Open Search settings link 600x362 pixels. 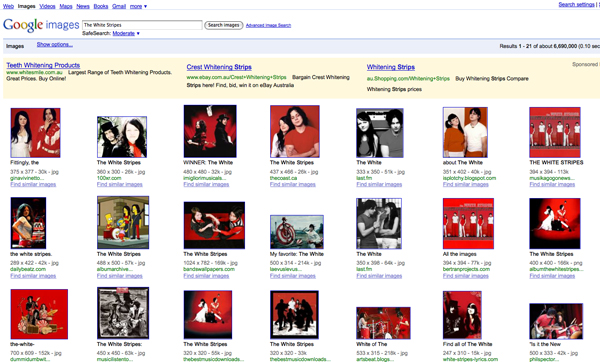[576, 5]
